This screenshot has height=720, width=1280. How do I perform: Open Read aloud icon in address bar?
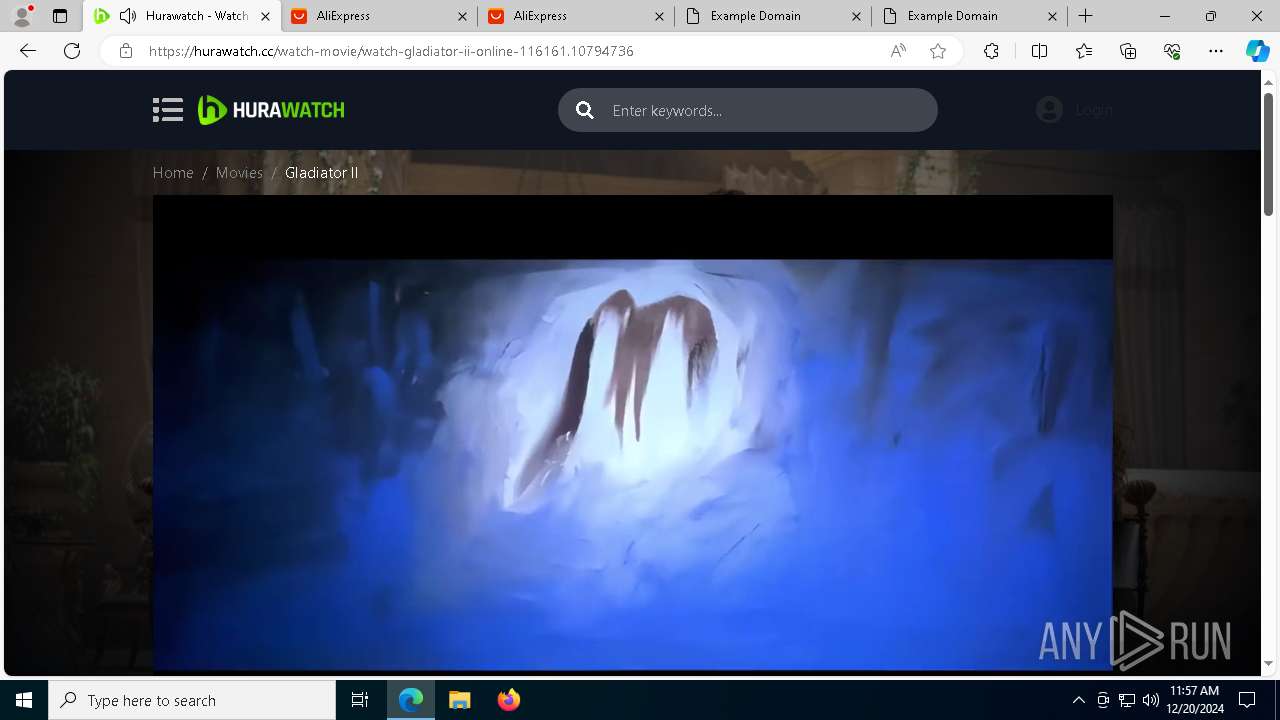898,51
